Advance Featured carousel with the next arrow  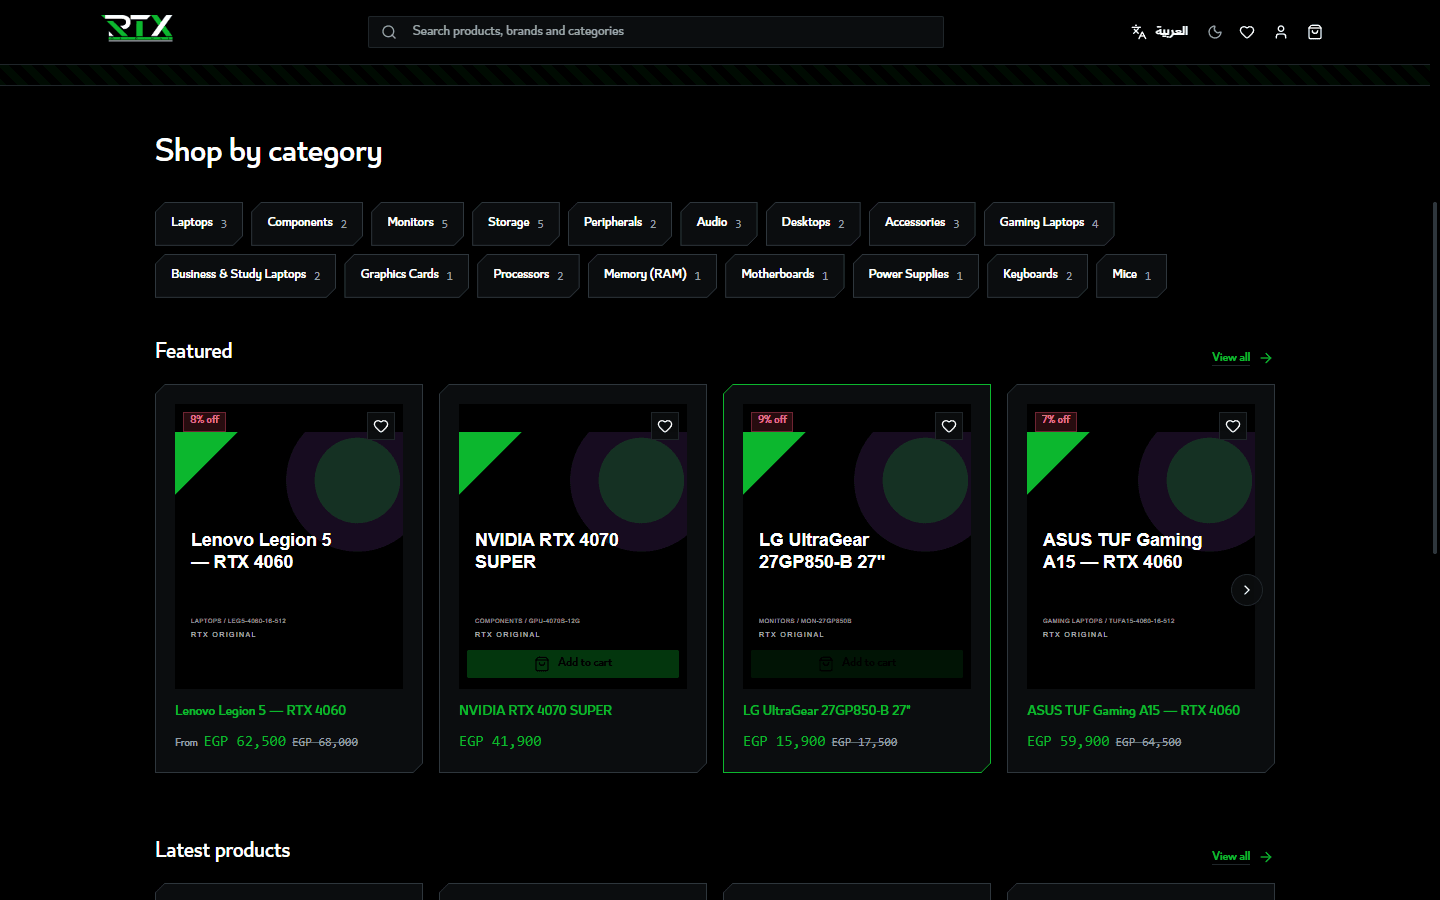(x=1247, y=590)
